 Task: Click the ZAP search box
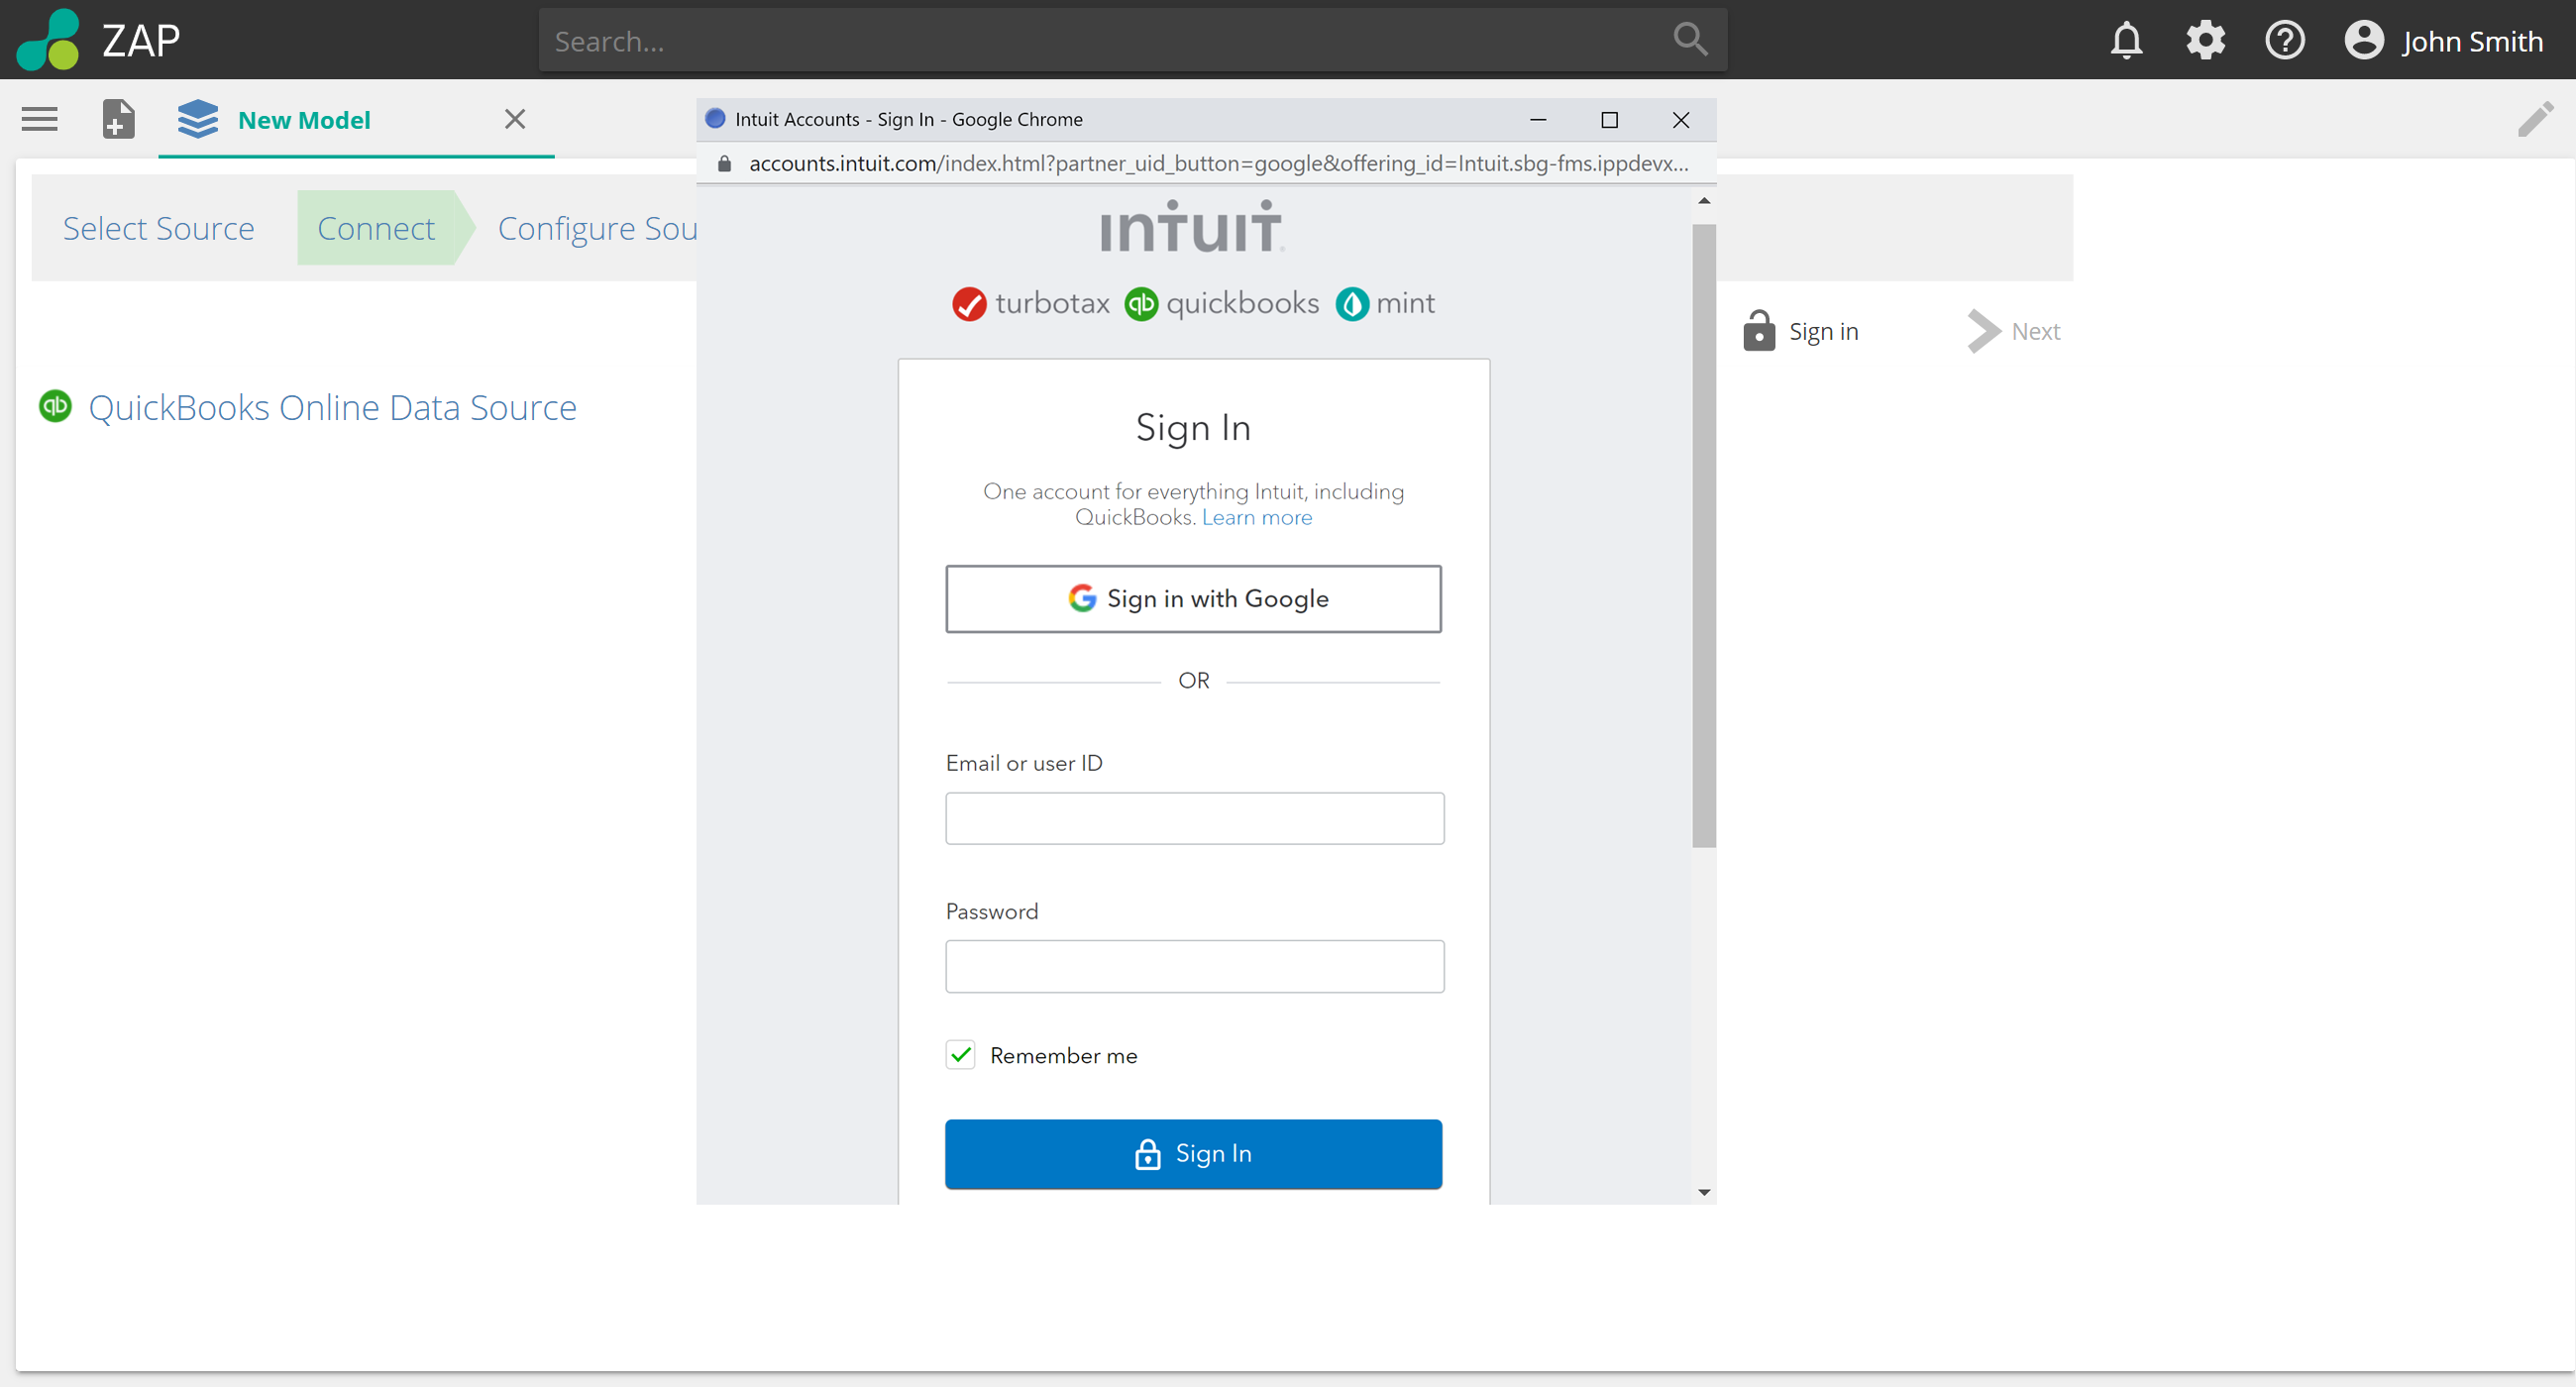(1132, 41)
